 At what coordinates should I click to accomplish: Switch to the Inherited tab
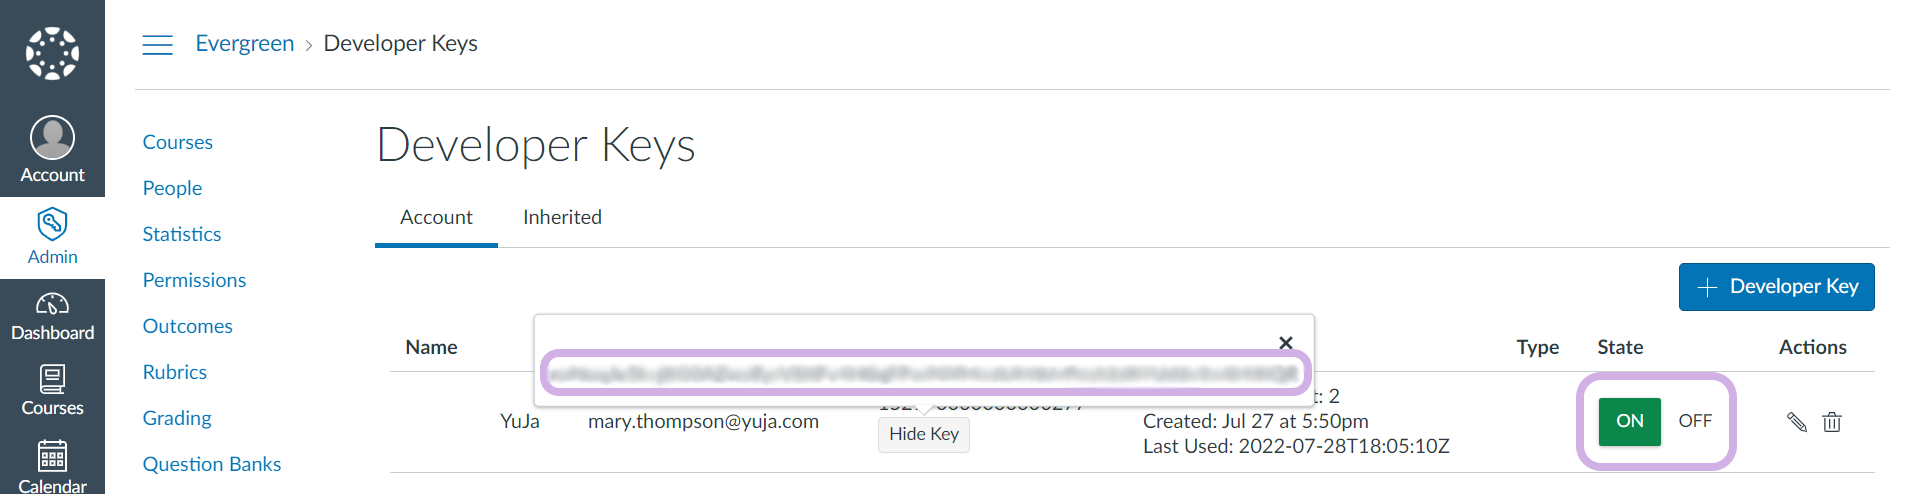[562, 217]
